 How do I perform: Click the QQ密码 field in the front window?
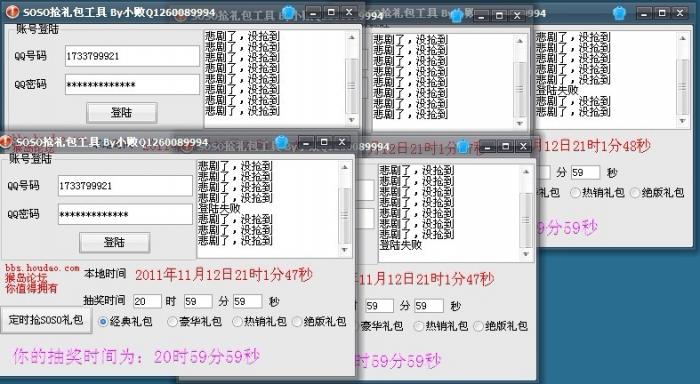coord(125,214)
